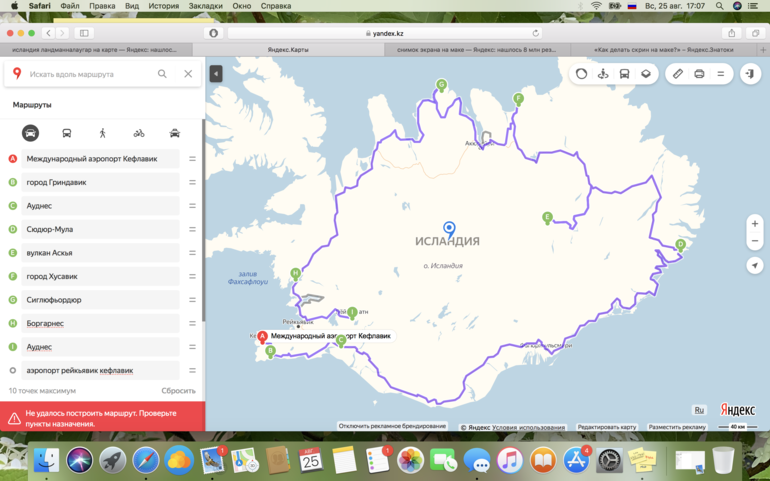Screen dimensions: 770x481
Task: Click red marker A at Keflavik airport
Action: [x=262, y=337]
